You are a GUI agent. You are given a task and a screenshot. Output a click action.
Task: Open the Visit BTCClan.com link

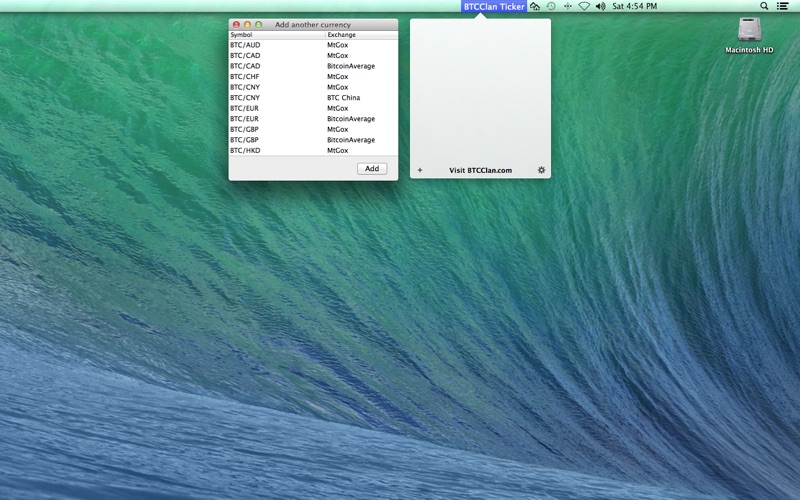[x=480, y=170]
